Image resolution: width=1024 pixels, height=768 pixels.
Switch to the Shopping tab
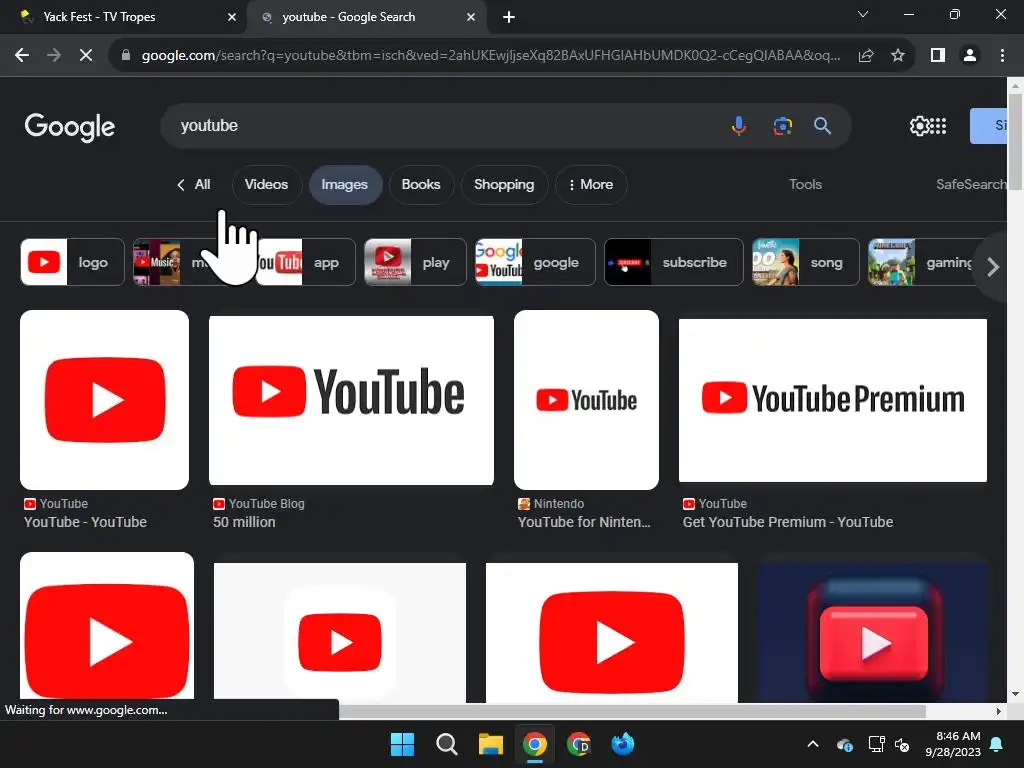tap(504, 185)
